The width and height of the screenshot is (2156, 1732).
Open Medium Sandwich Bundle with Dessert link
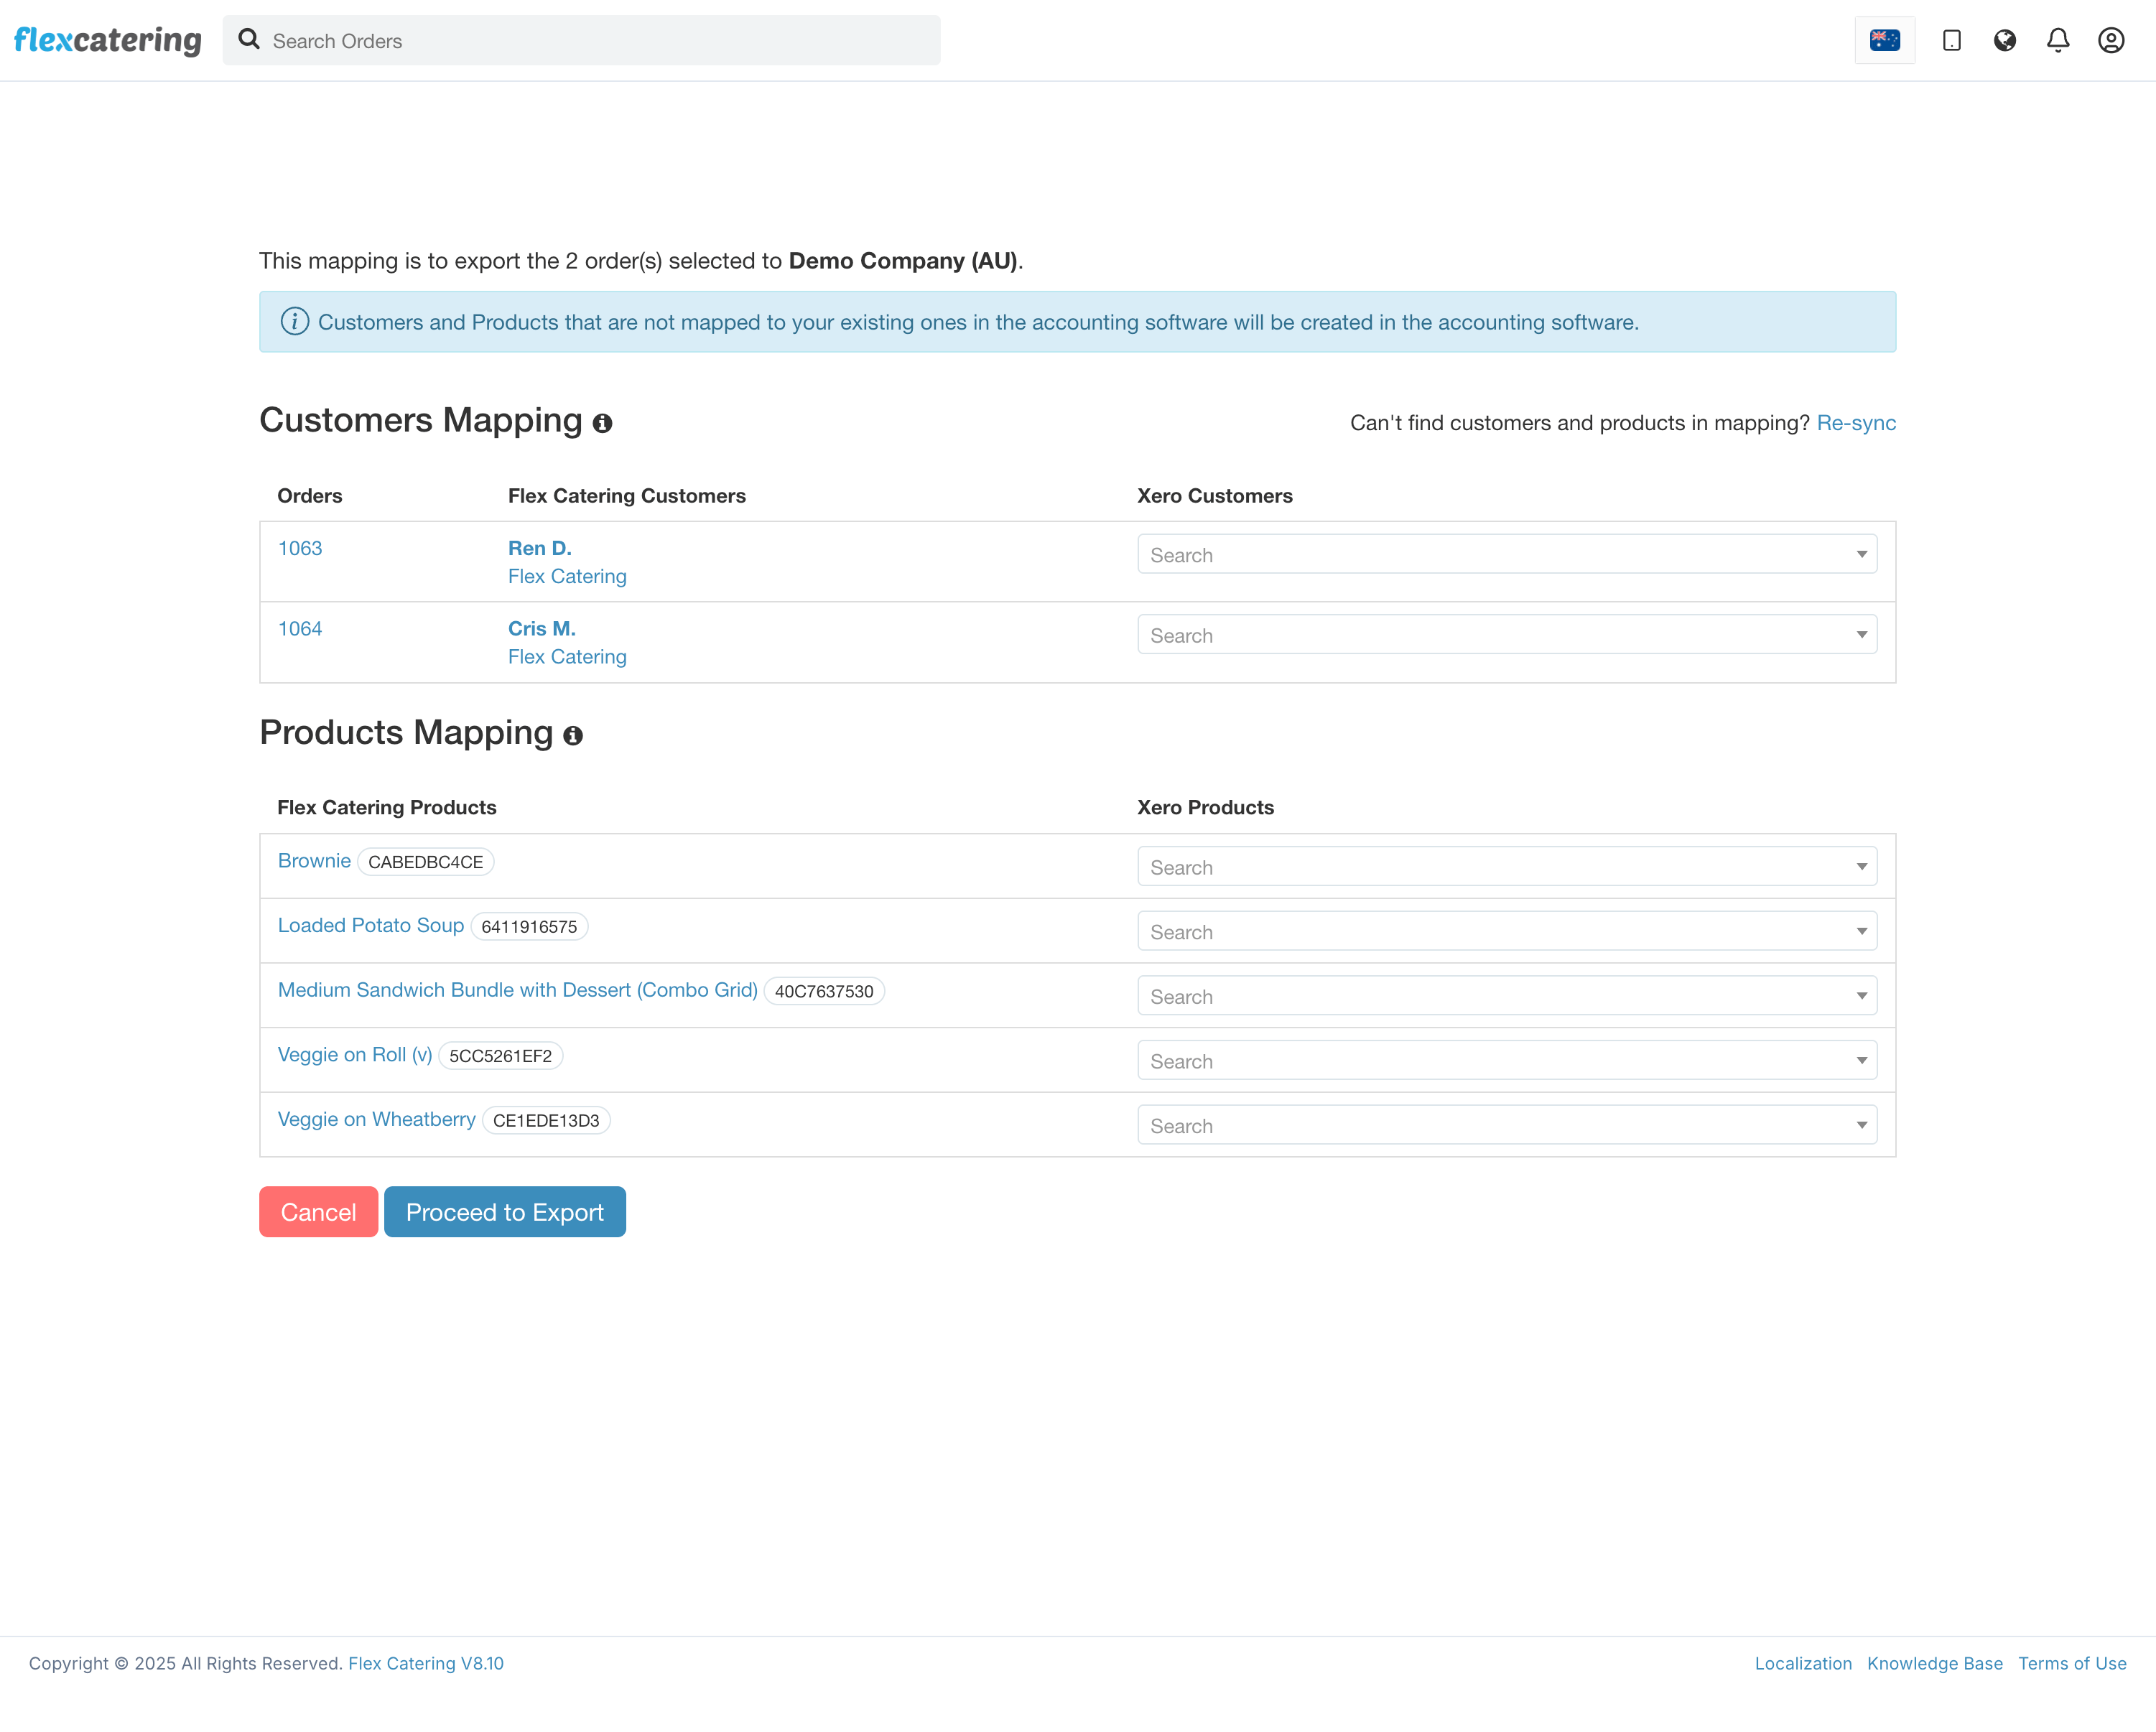[518, 990]
